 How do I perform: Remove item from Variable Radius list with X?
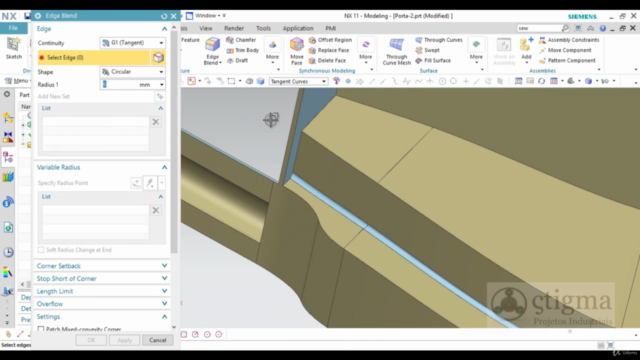click(x=156, y=210)
